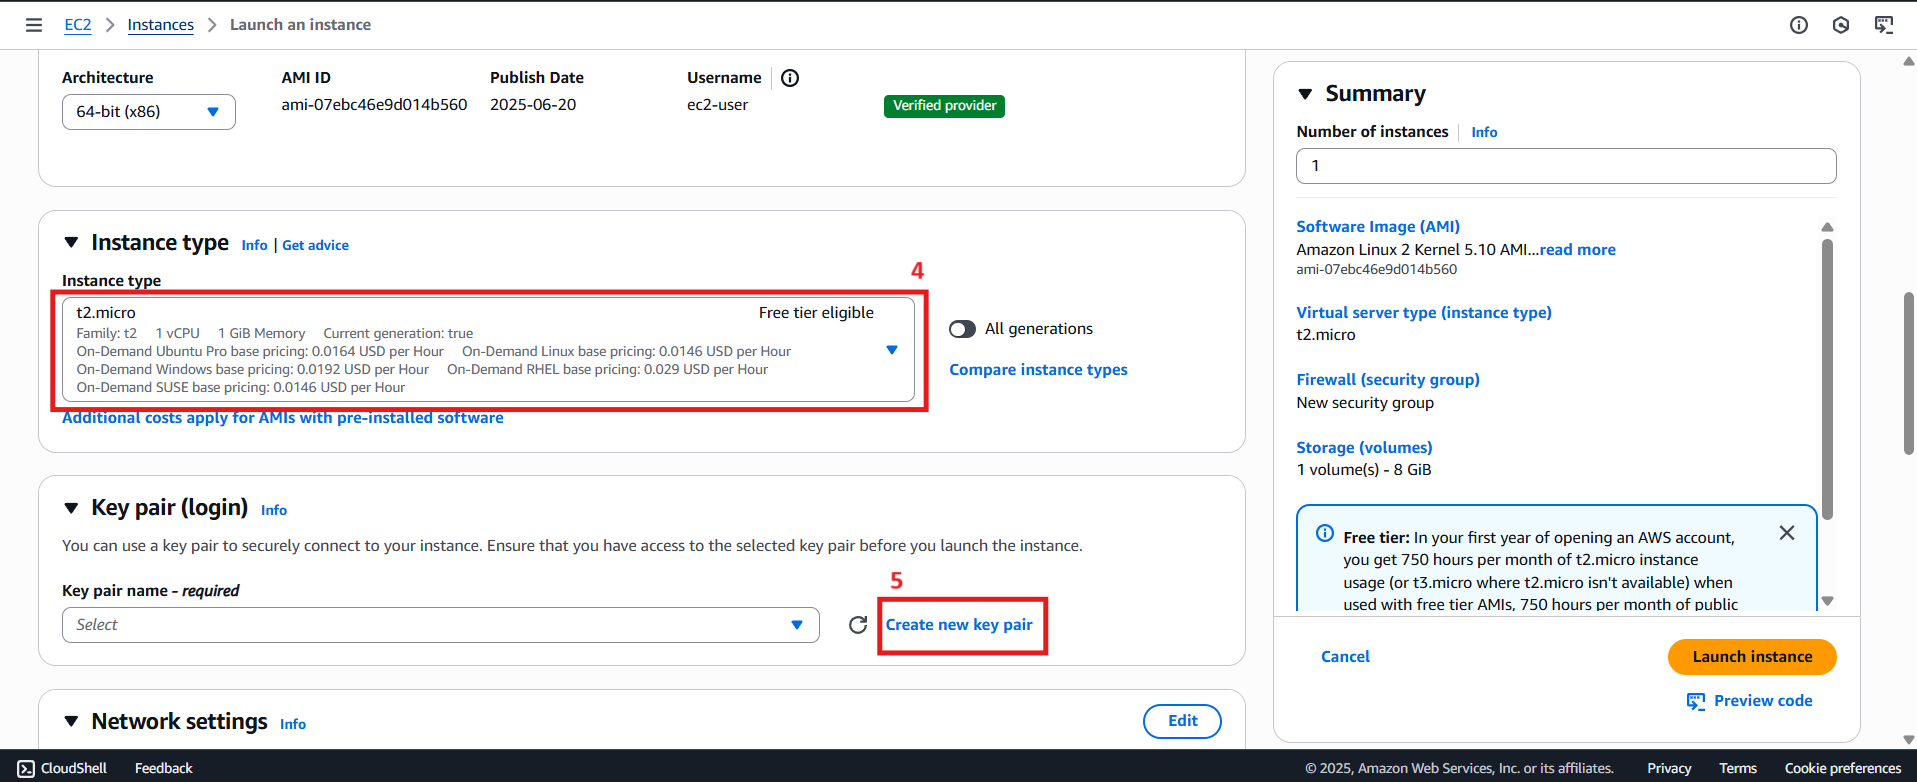This screenshot has height=782, width=1917.
Task: Click Preview code link text
Action: (x=1763, y=701)
